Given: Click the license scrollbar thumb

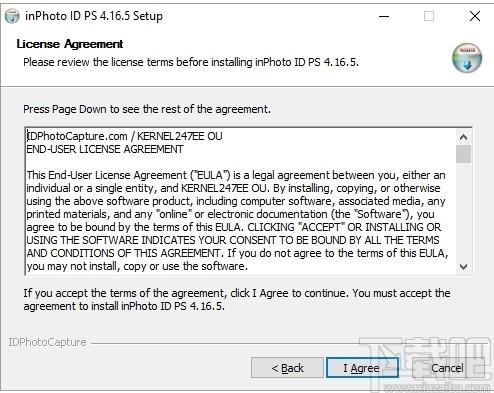Looking at the screenshot, I should click(x=463, y=154).
